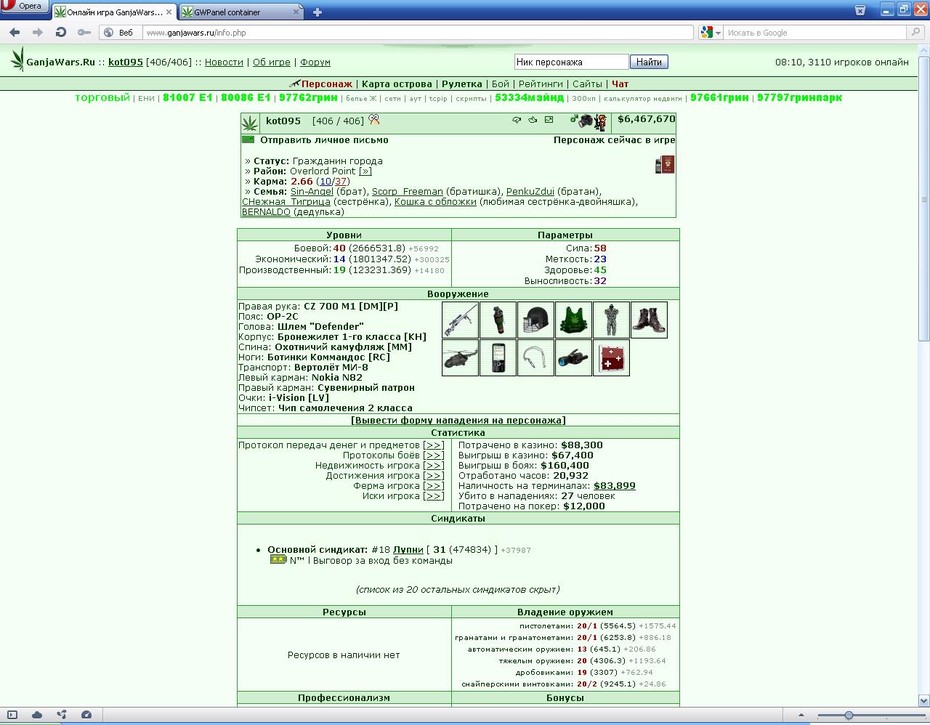Click the Найти search button
This screenshot has height=725, width=930.
[x=649, y=62]
